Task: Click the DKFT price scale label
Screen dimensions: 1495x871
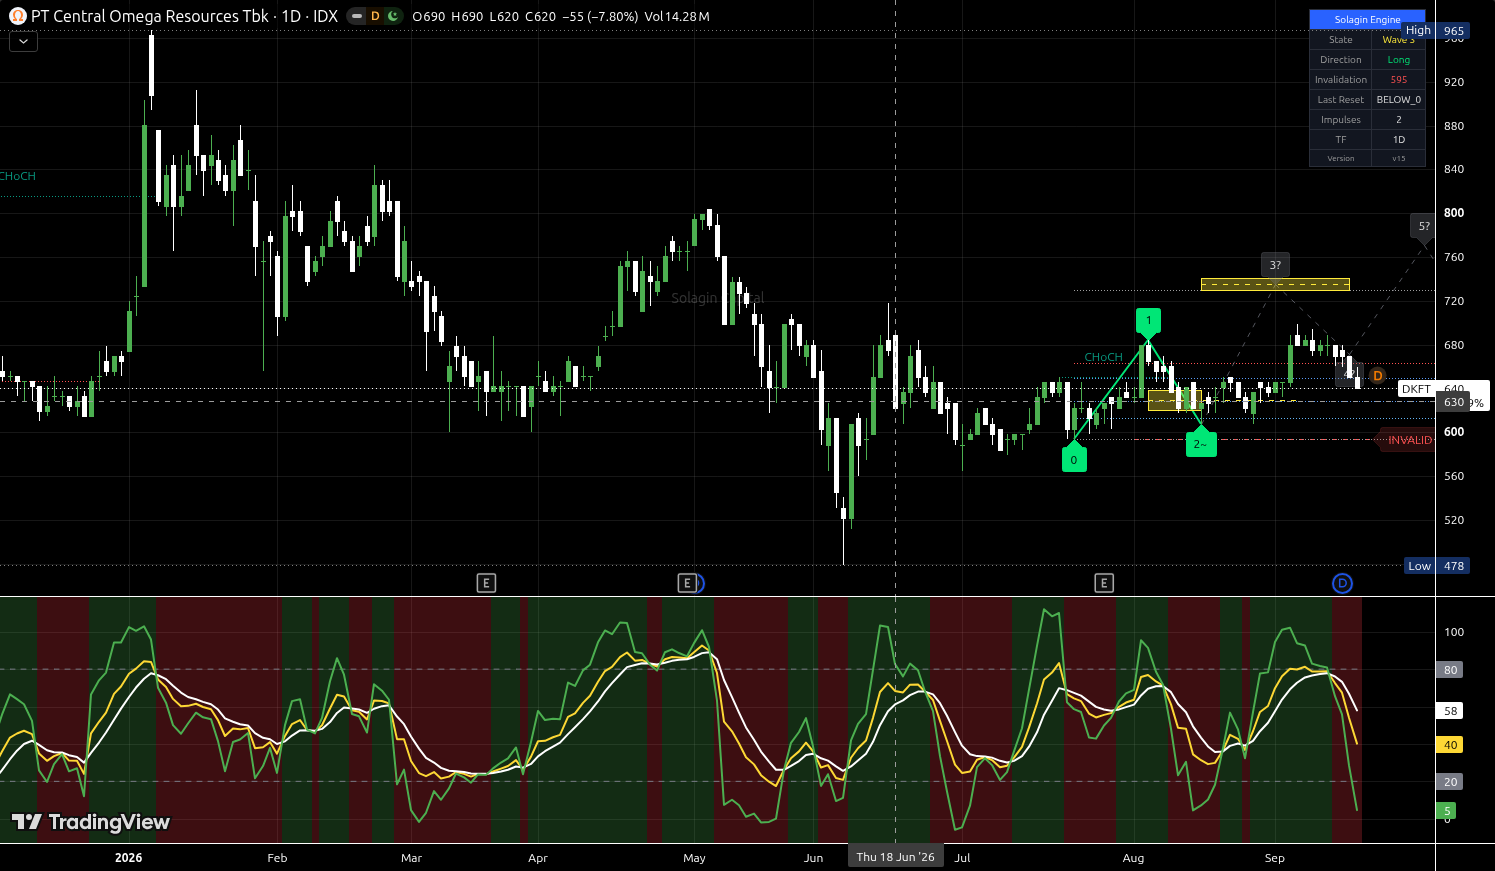Action: point(1416,389)
